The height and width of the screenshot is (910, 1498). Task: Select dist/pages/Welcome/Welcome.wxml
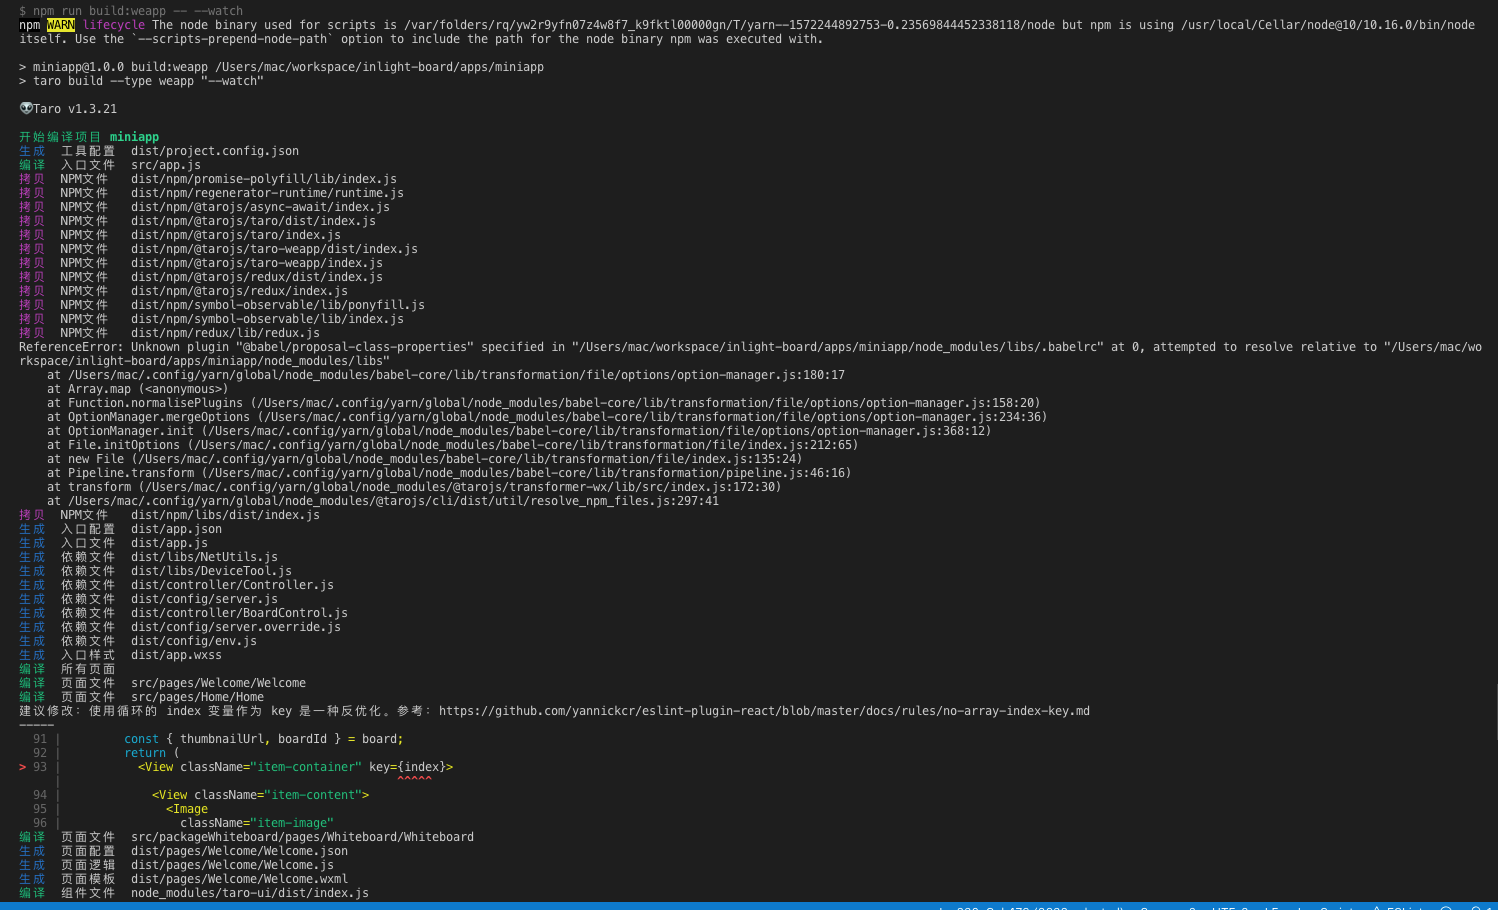coord(239,879)
